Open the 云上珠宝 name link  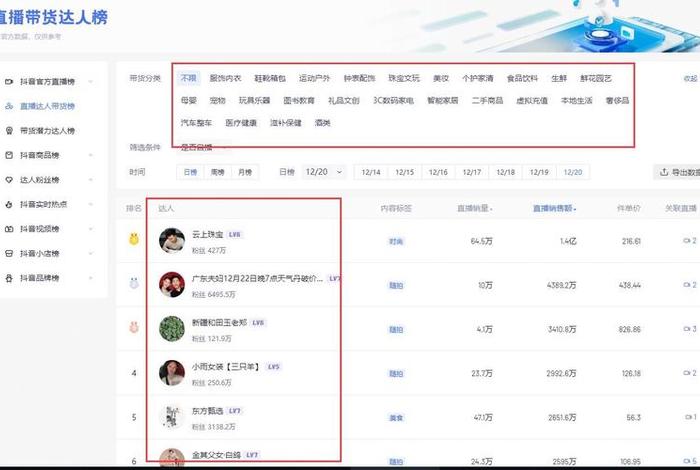(208, 234)
